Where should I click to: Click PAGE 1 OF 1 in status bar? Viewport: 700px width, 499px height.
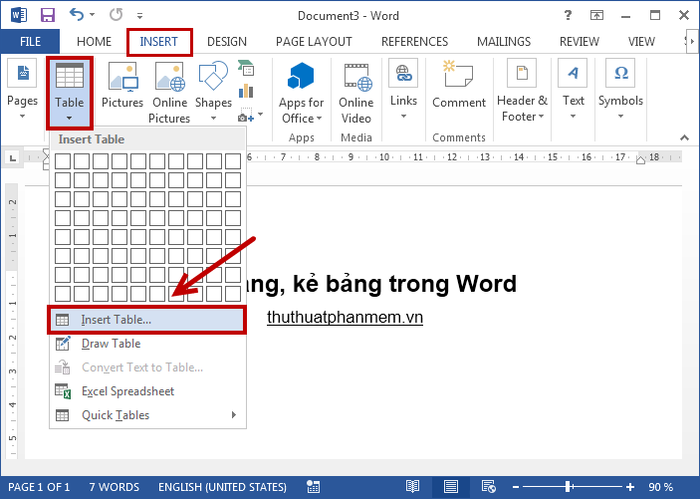pos(39,487)
